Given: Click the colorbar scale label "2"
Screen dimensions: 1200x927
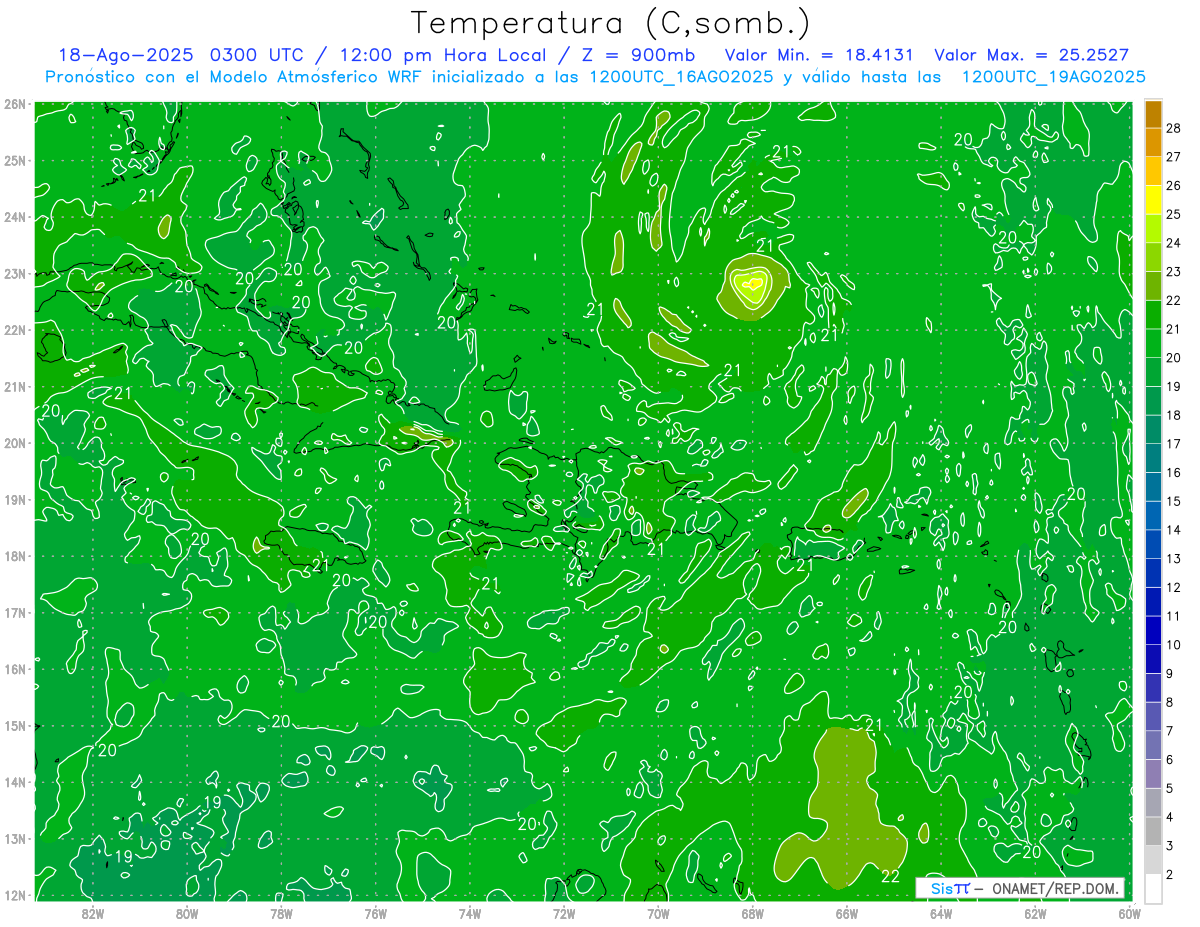Looking at the screenshot, I should click(1170, 874).
